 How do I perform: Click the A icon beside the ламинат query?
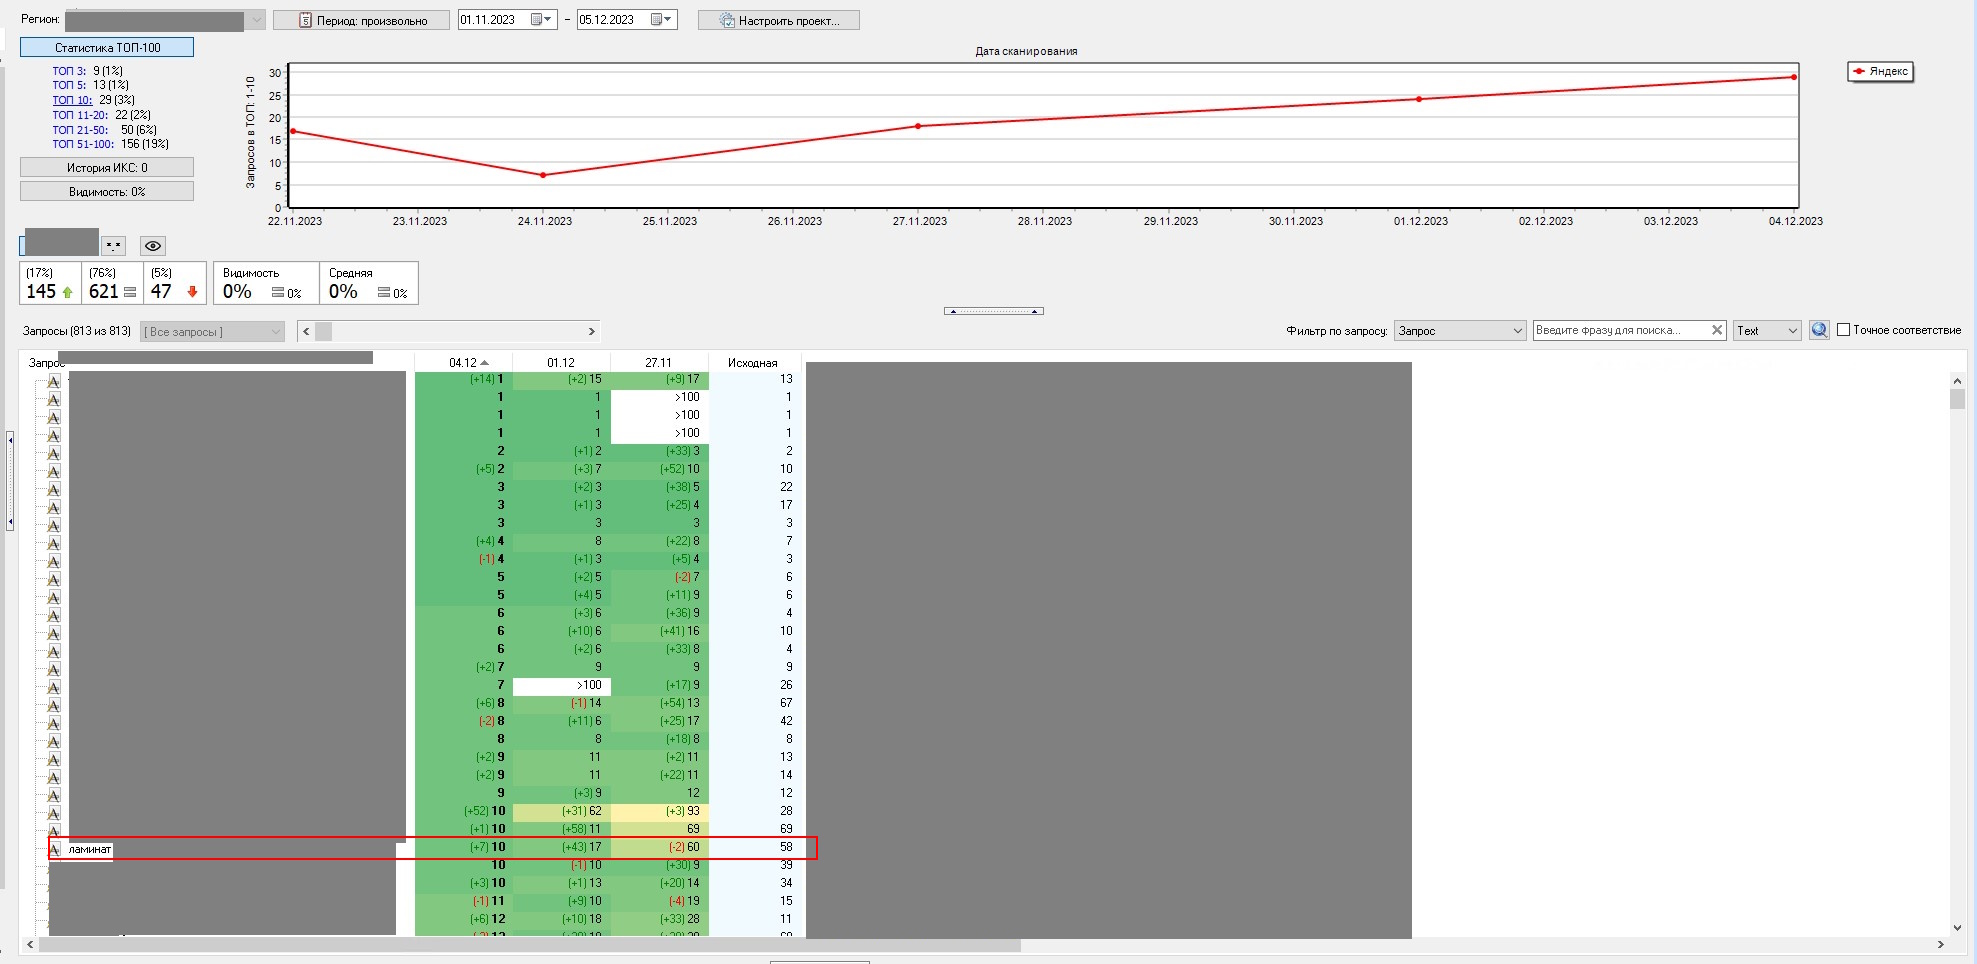[55, 849]
